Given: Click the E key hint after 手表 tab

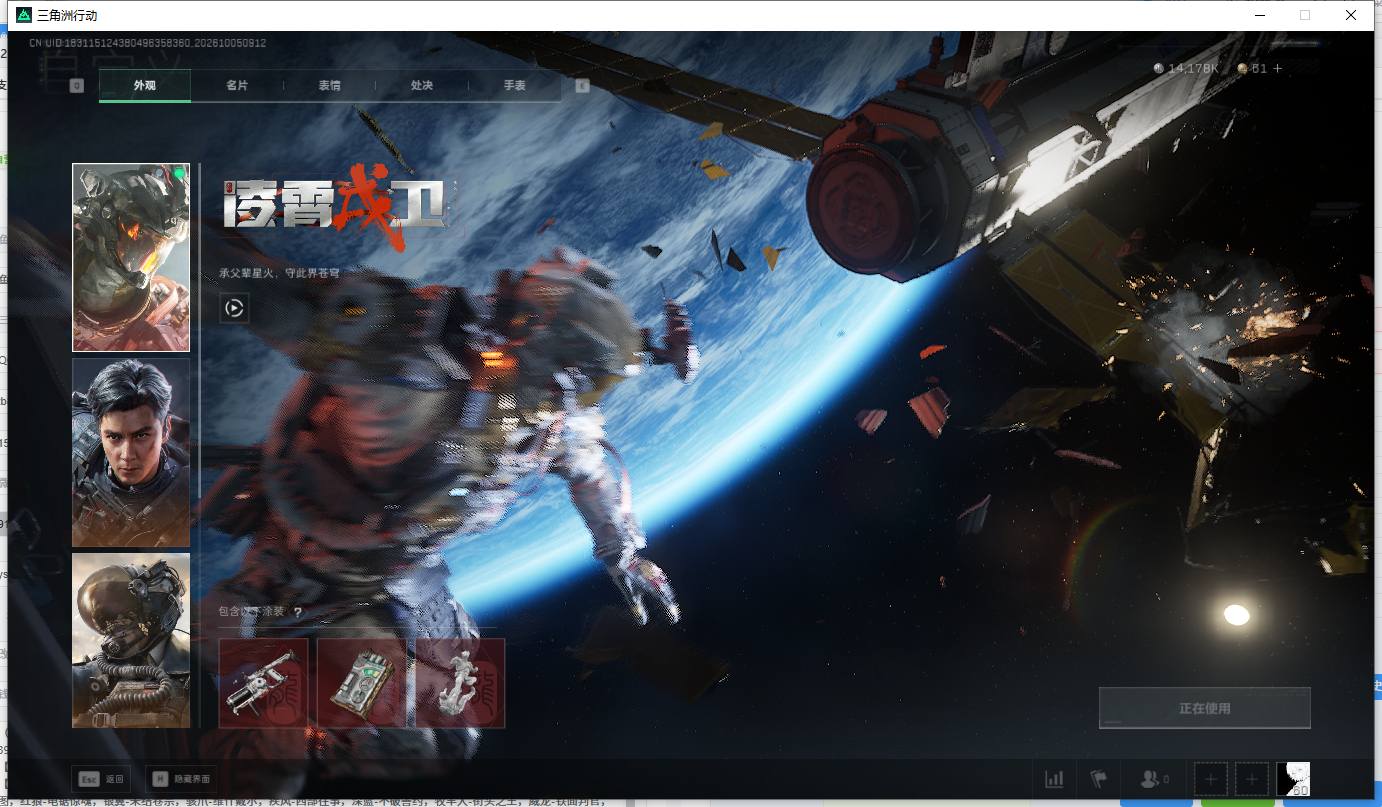Looking at the screenshot, I should pos(582,86).
